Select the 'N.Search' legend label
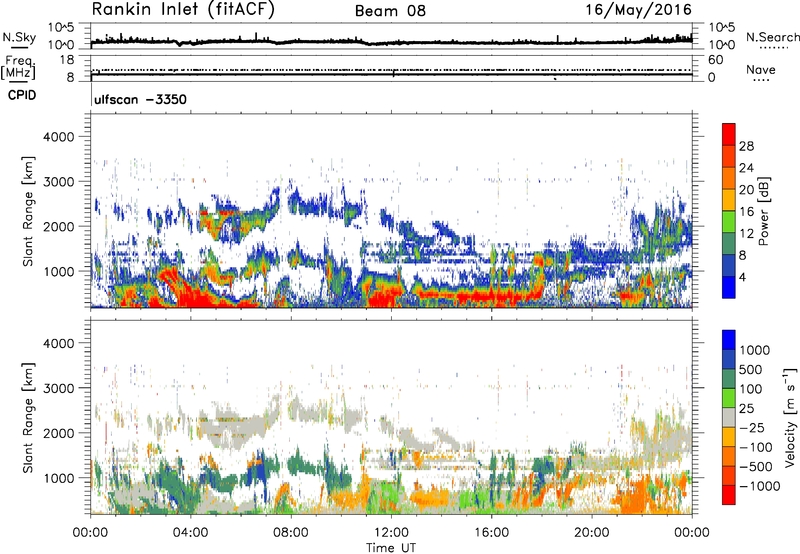800x554 pixels. pos(772,37)
